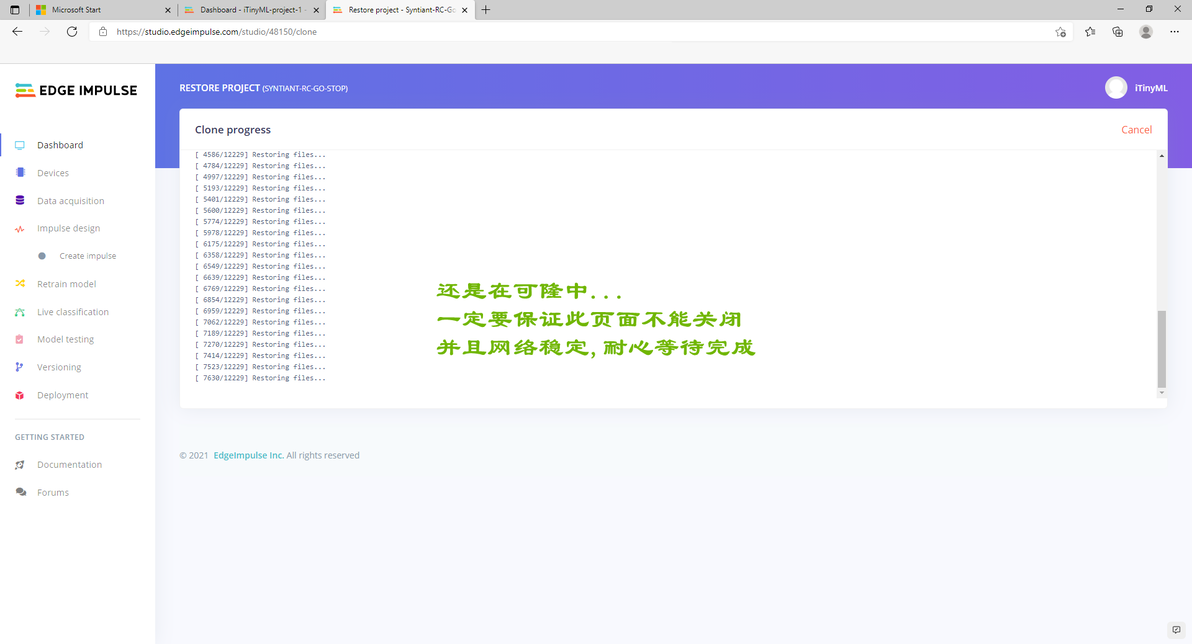Open feedback icon at page bottom corner

pos(1176,630)
